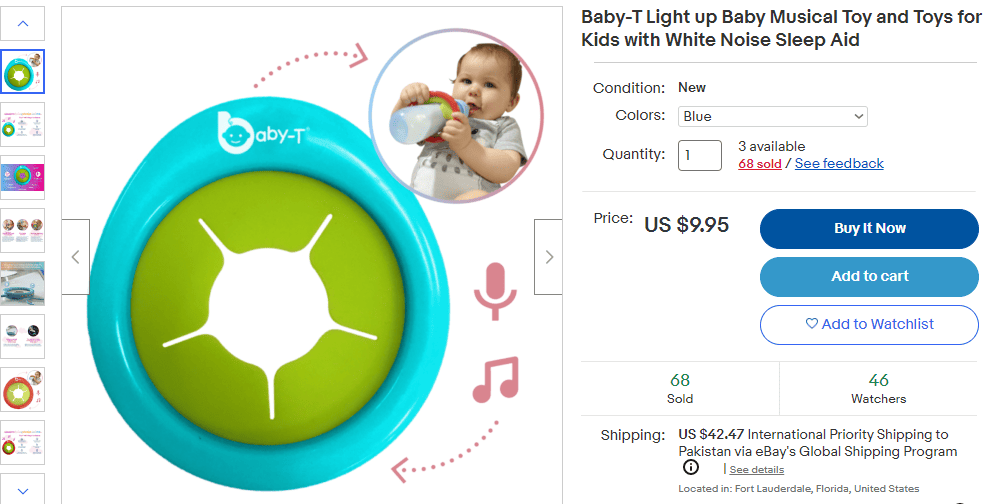Select the second product info thumbnail
The image size is (991, 504).
[23, 125]
